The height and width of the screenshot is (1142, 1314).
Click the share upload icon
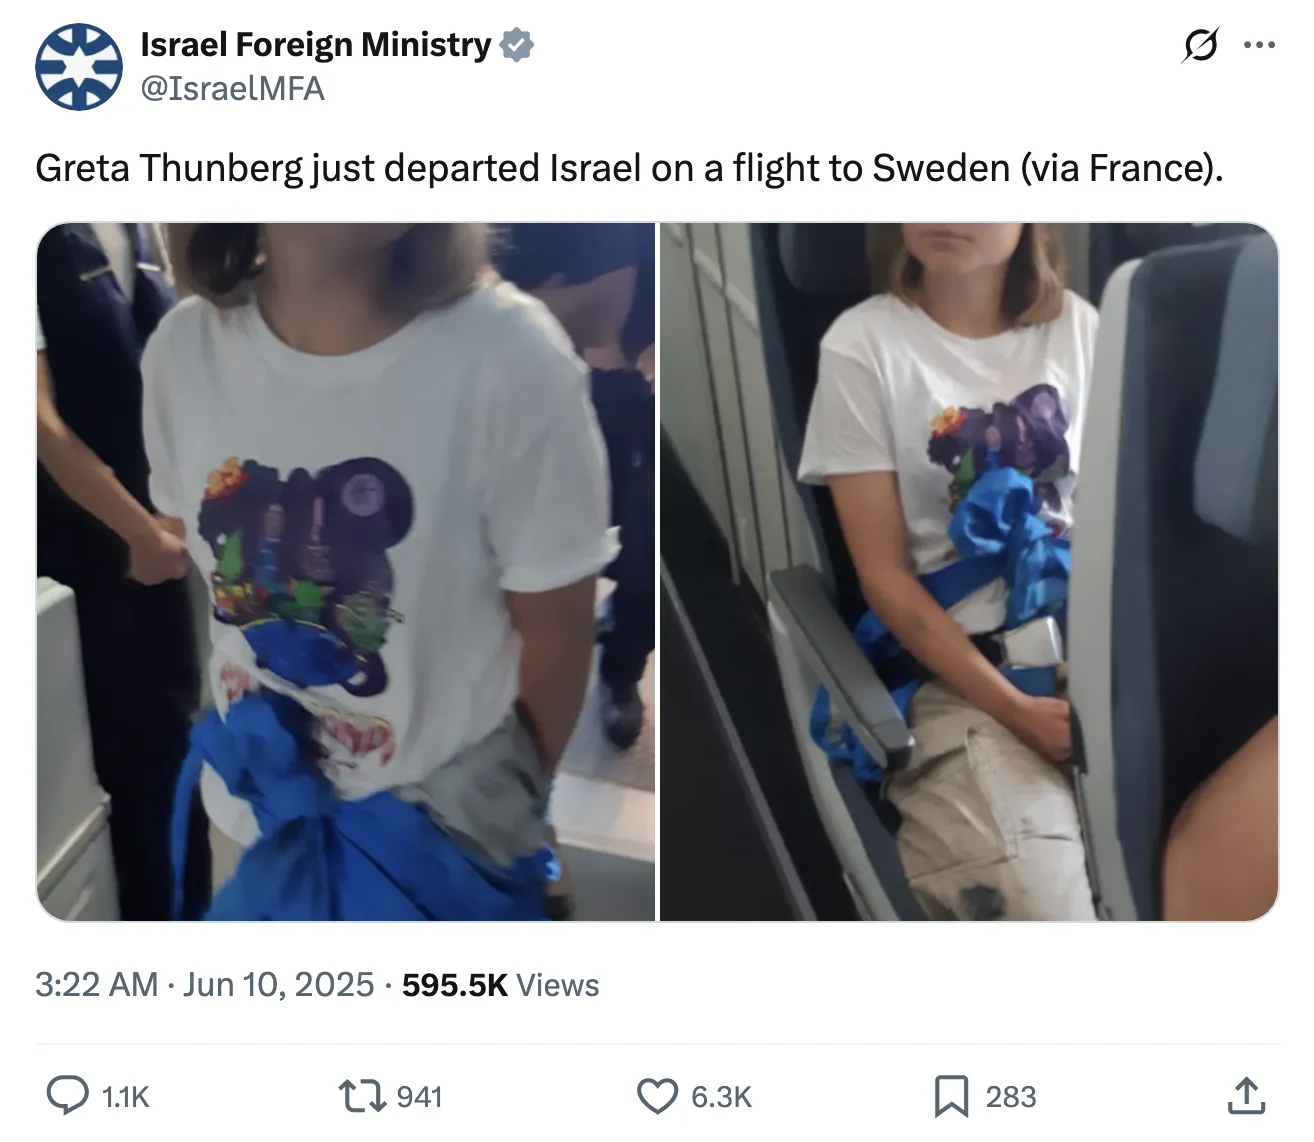pyautogui.click(x=1246, y=1096)
